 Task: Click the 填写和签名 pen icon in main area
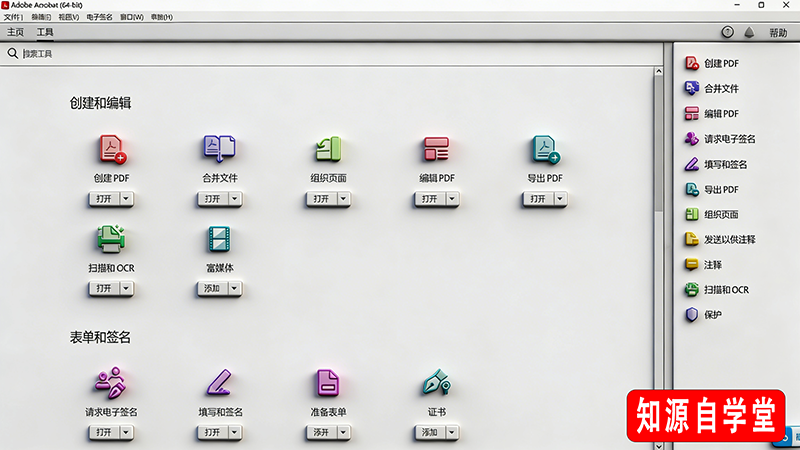click(219, 383)
